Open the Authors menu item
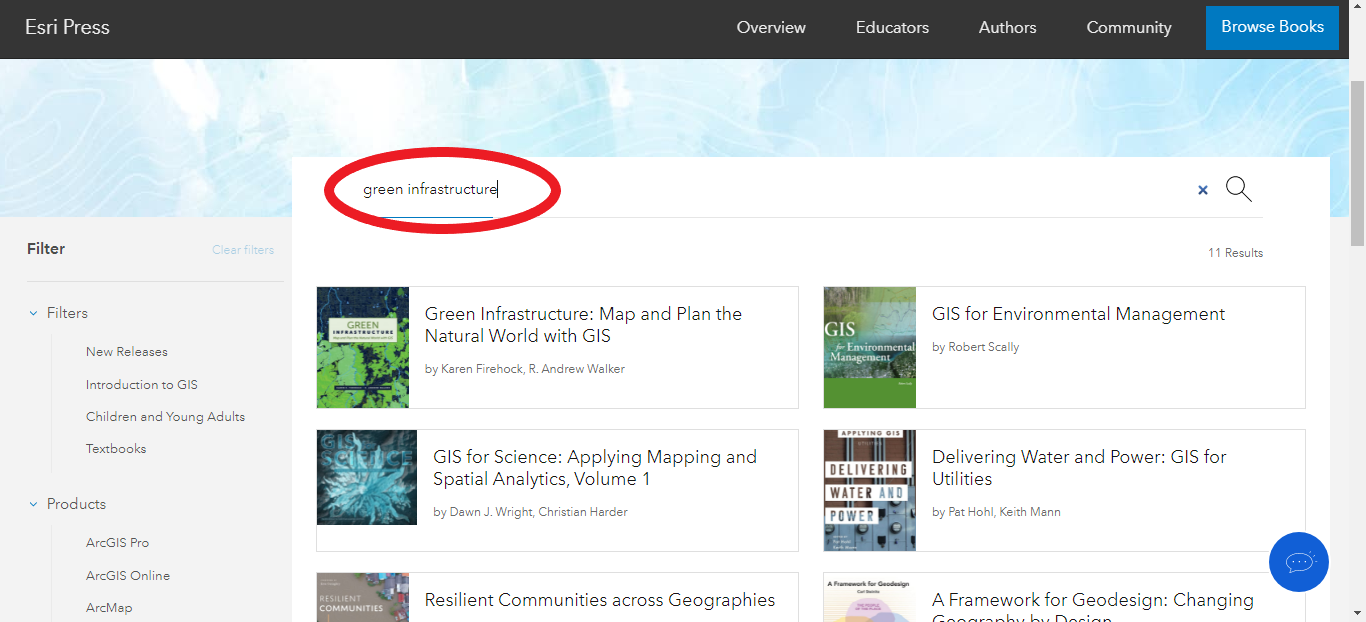 1007,28
